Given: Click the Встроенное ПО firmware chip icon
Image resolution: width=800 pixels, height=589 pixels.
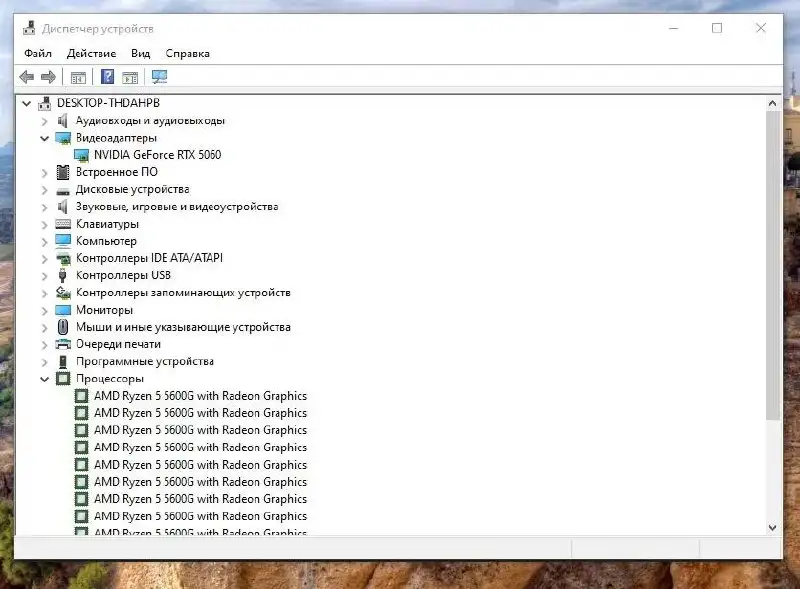Looking at the screenshot, I should click(x=63, y=172).
